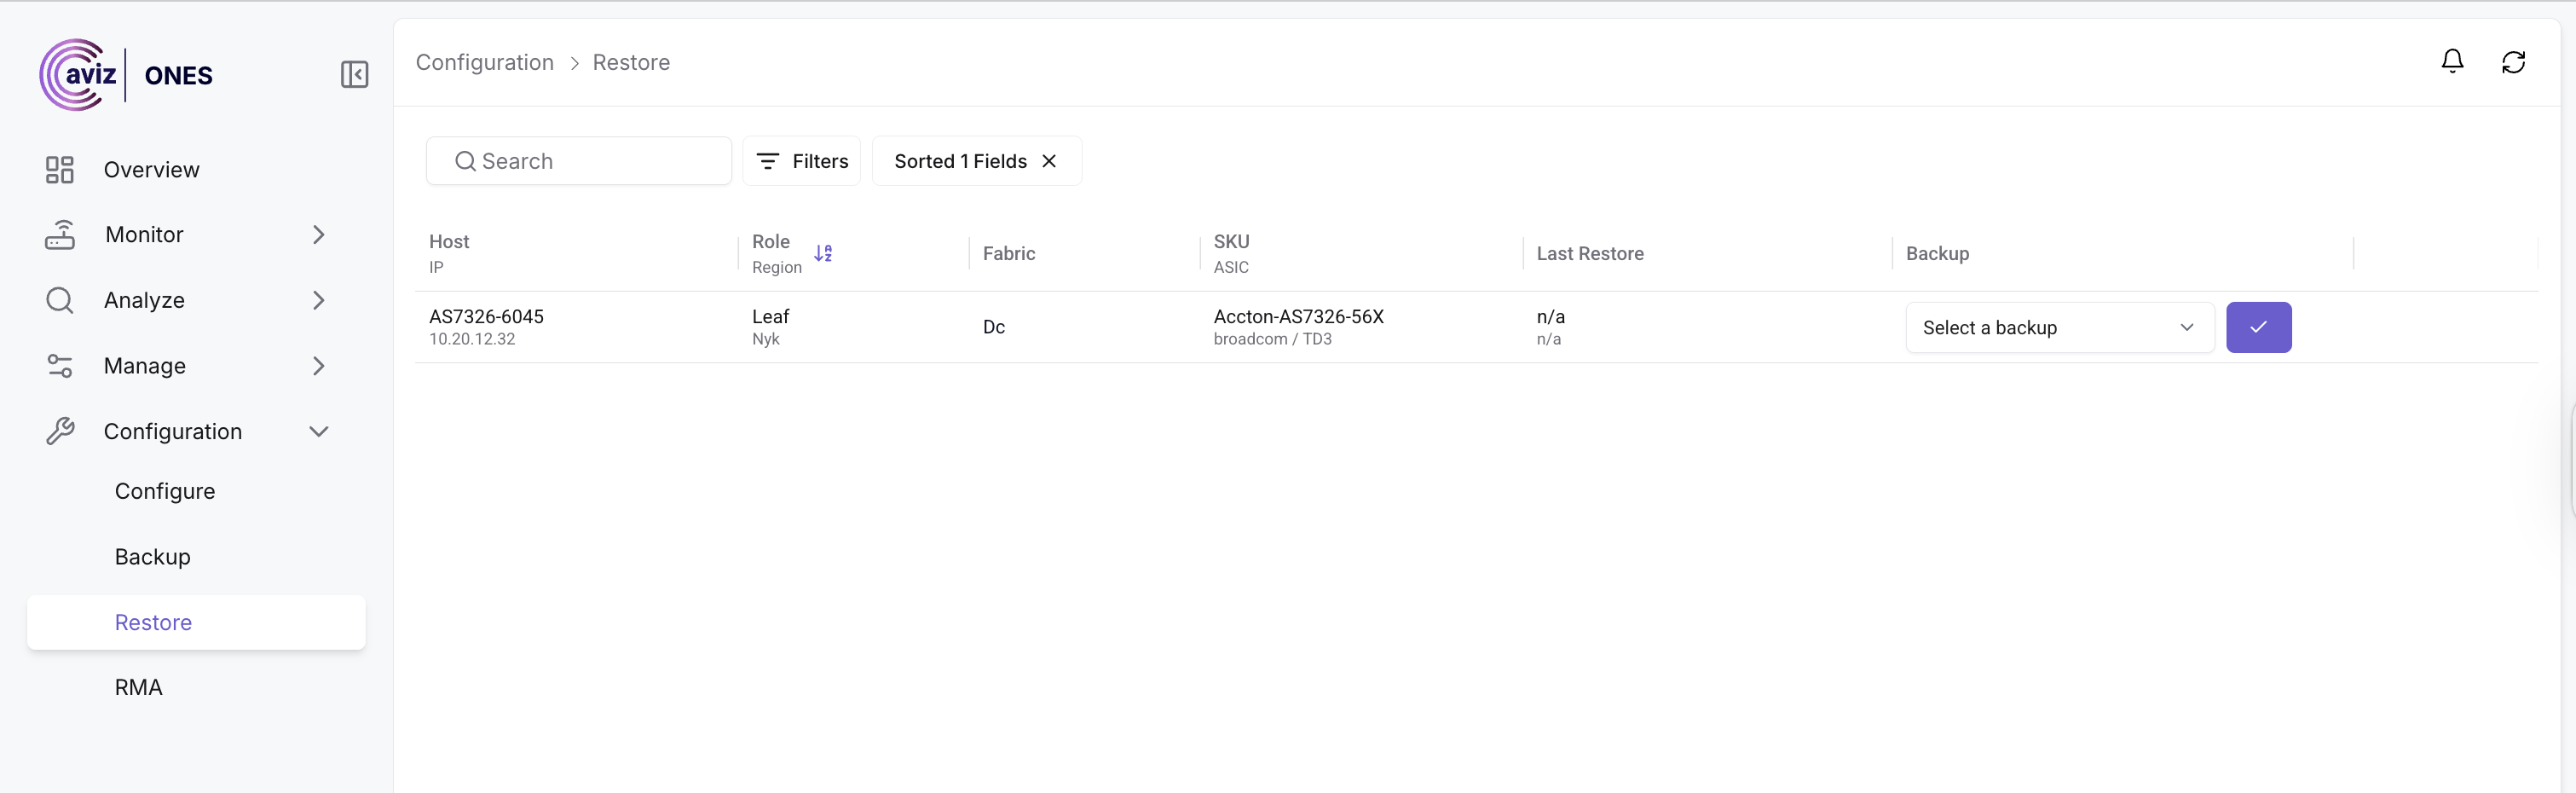
Task: Open the Configure submenu item
Action: (x=165, y=491)
